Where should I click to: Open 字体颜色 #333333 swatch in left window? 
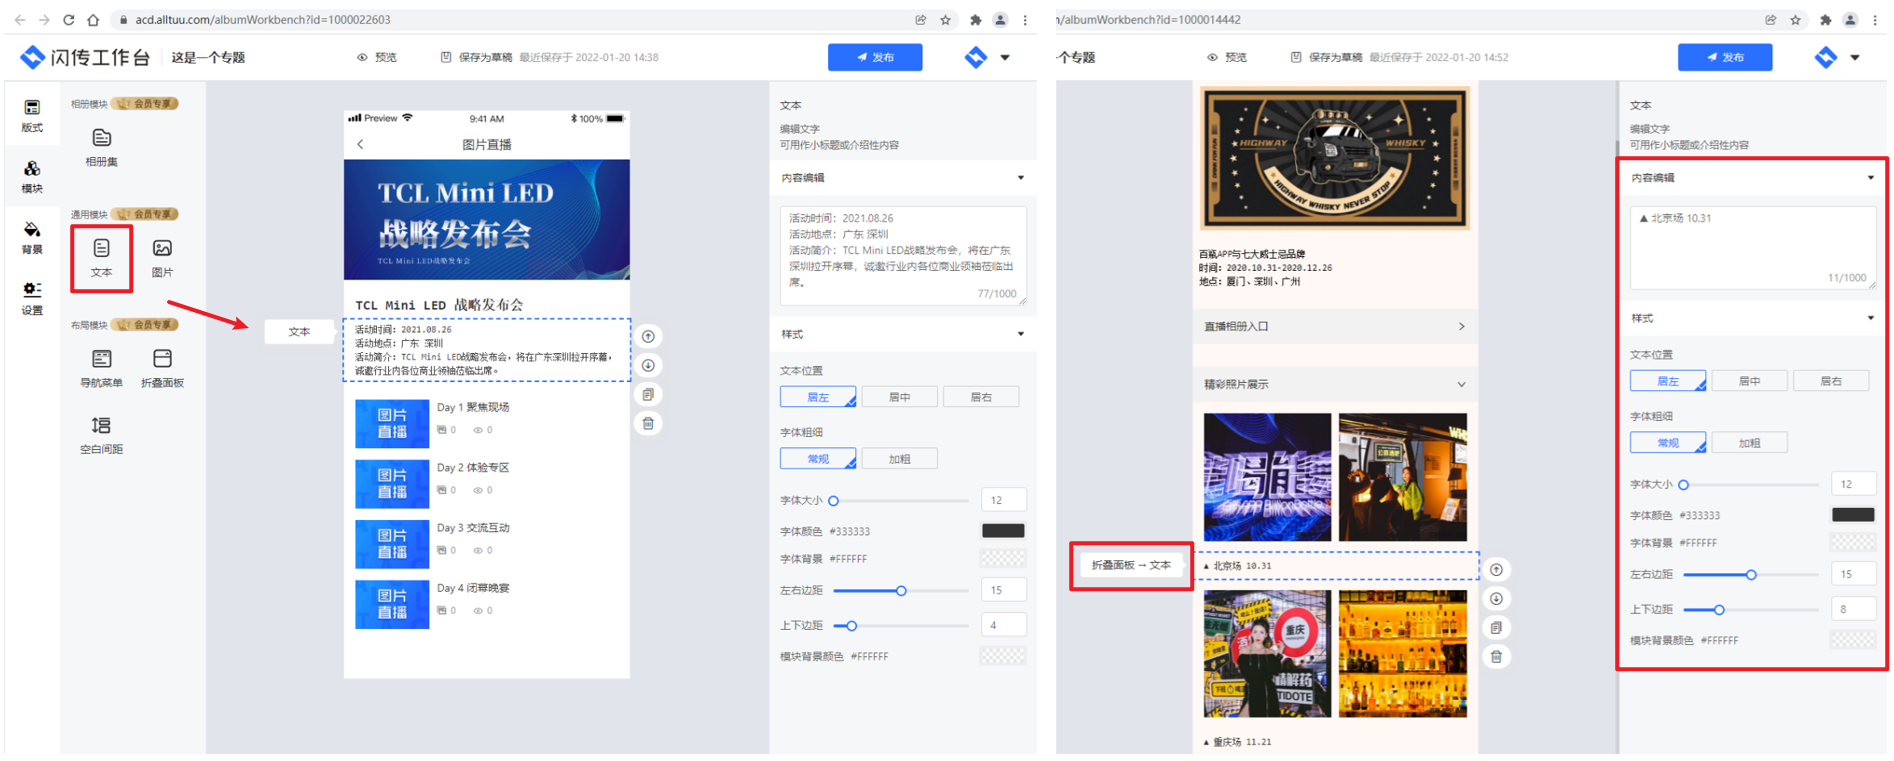(x=1003, y=531)
